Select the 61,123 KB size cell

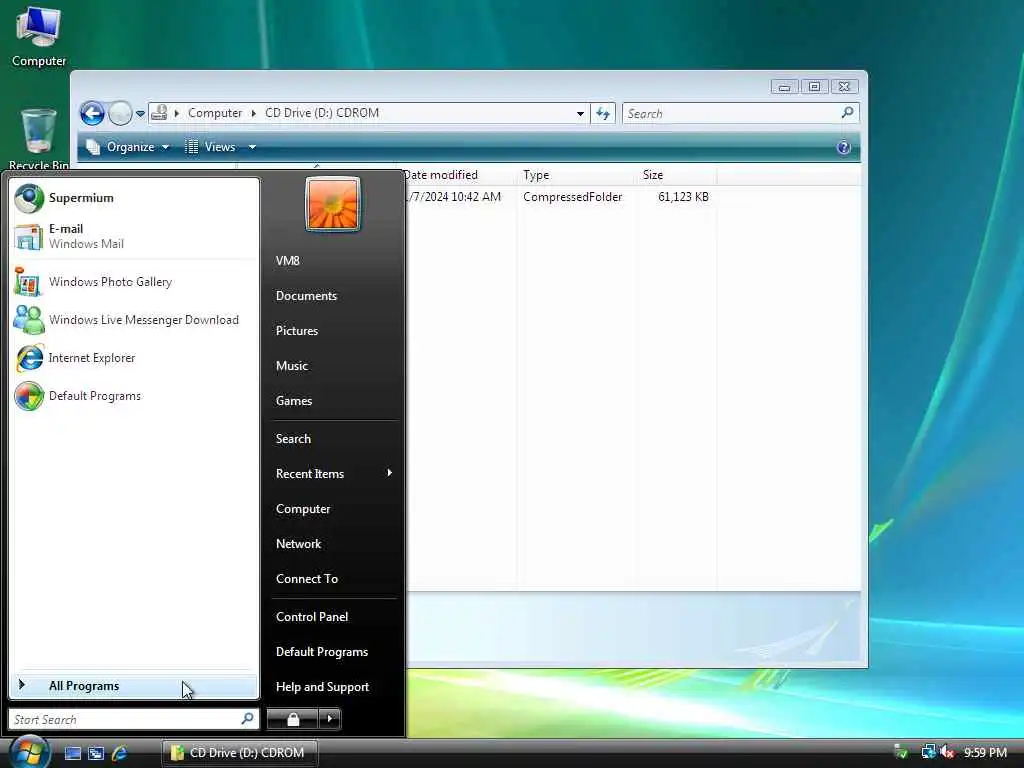tap(683, 197)
